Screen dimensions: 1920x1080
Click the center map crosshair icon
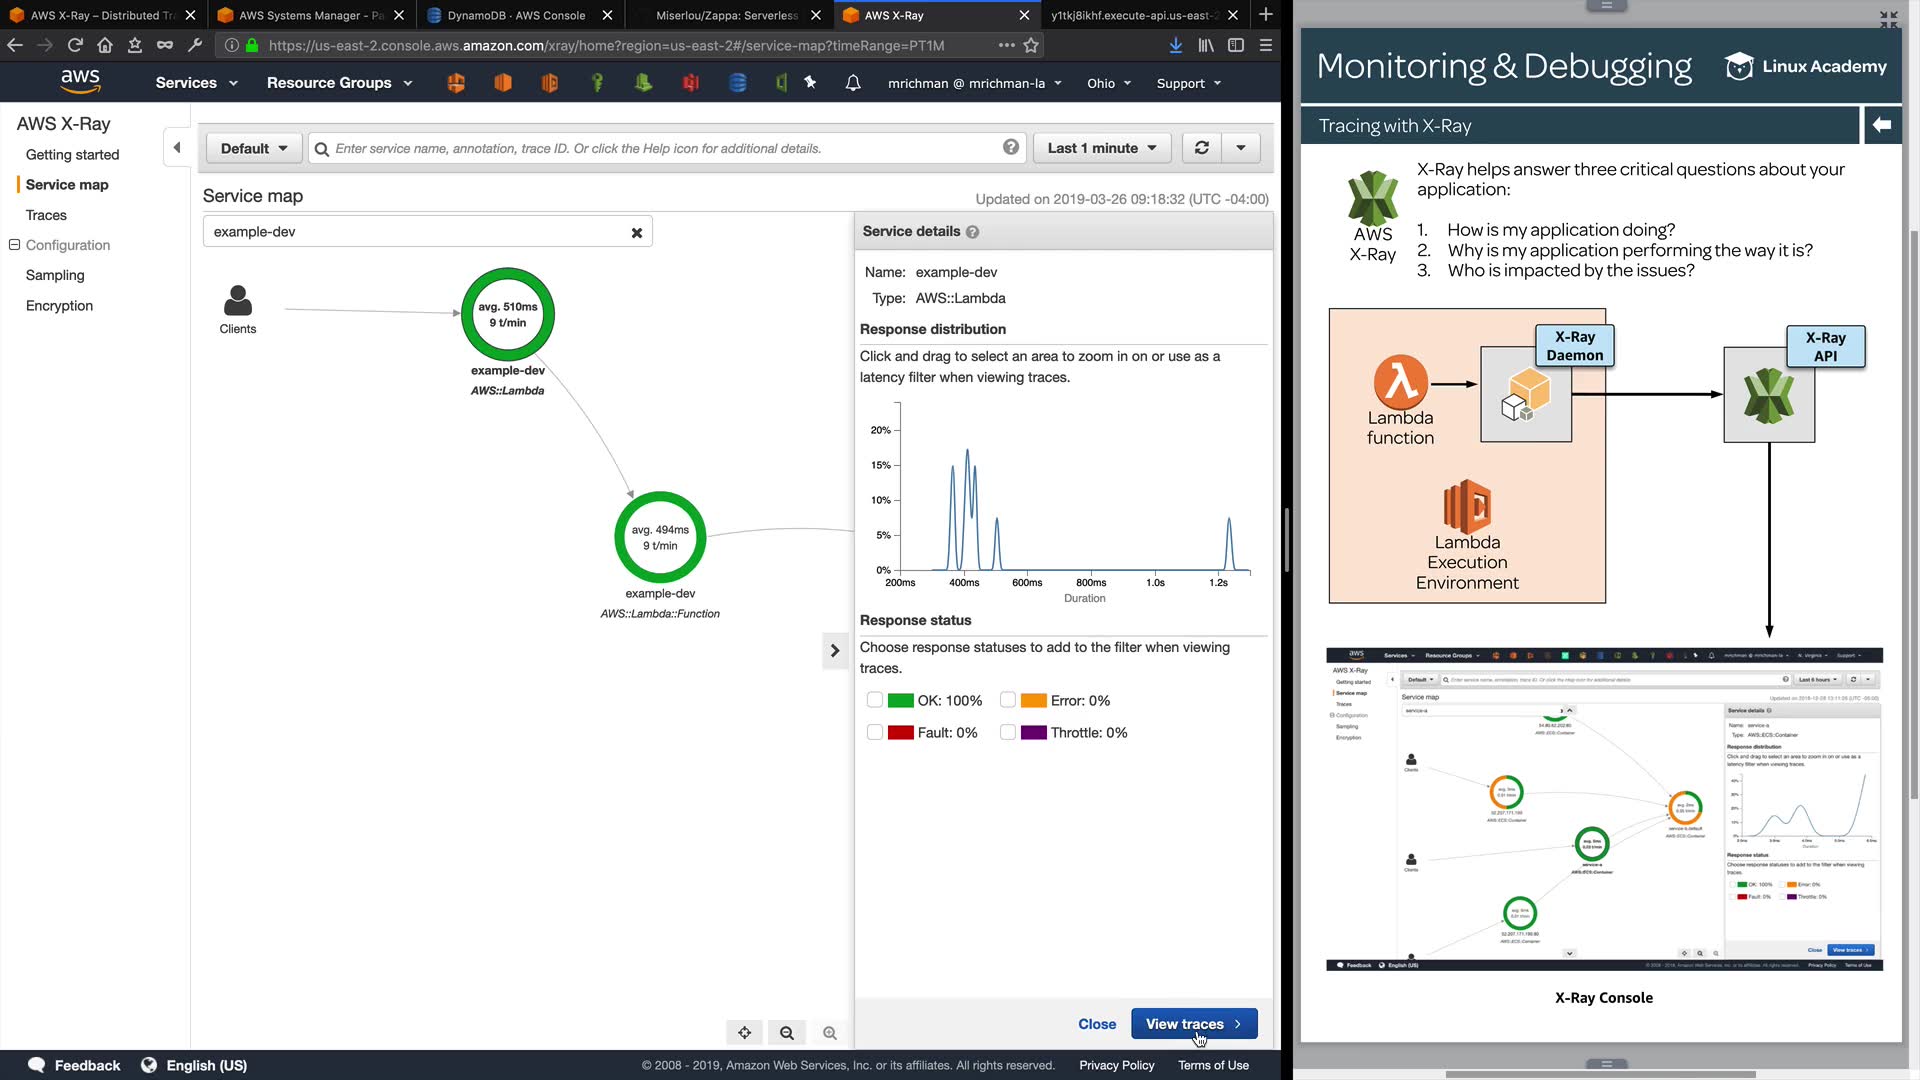click(x=744, y=1033)
